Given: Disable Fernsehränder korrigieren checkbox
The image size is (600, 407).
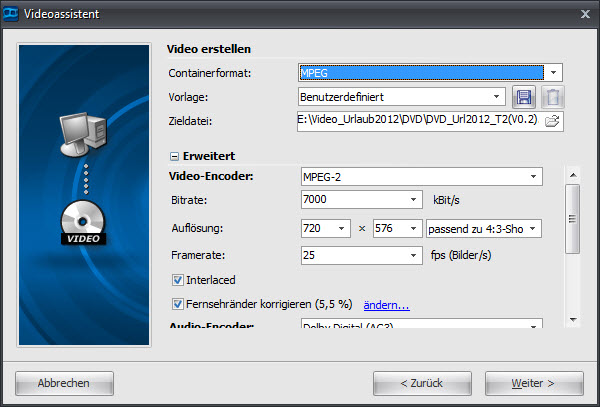Looking at the screenshot, I should click(178, 304).
